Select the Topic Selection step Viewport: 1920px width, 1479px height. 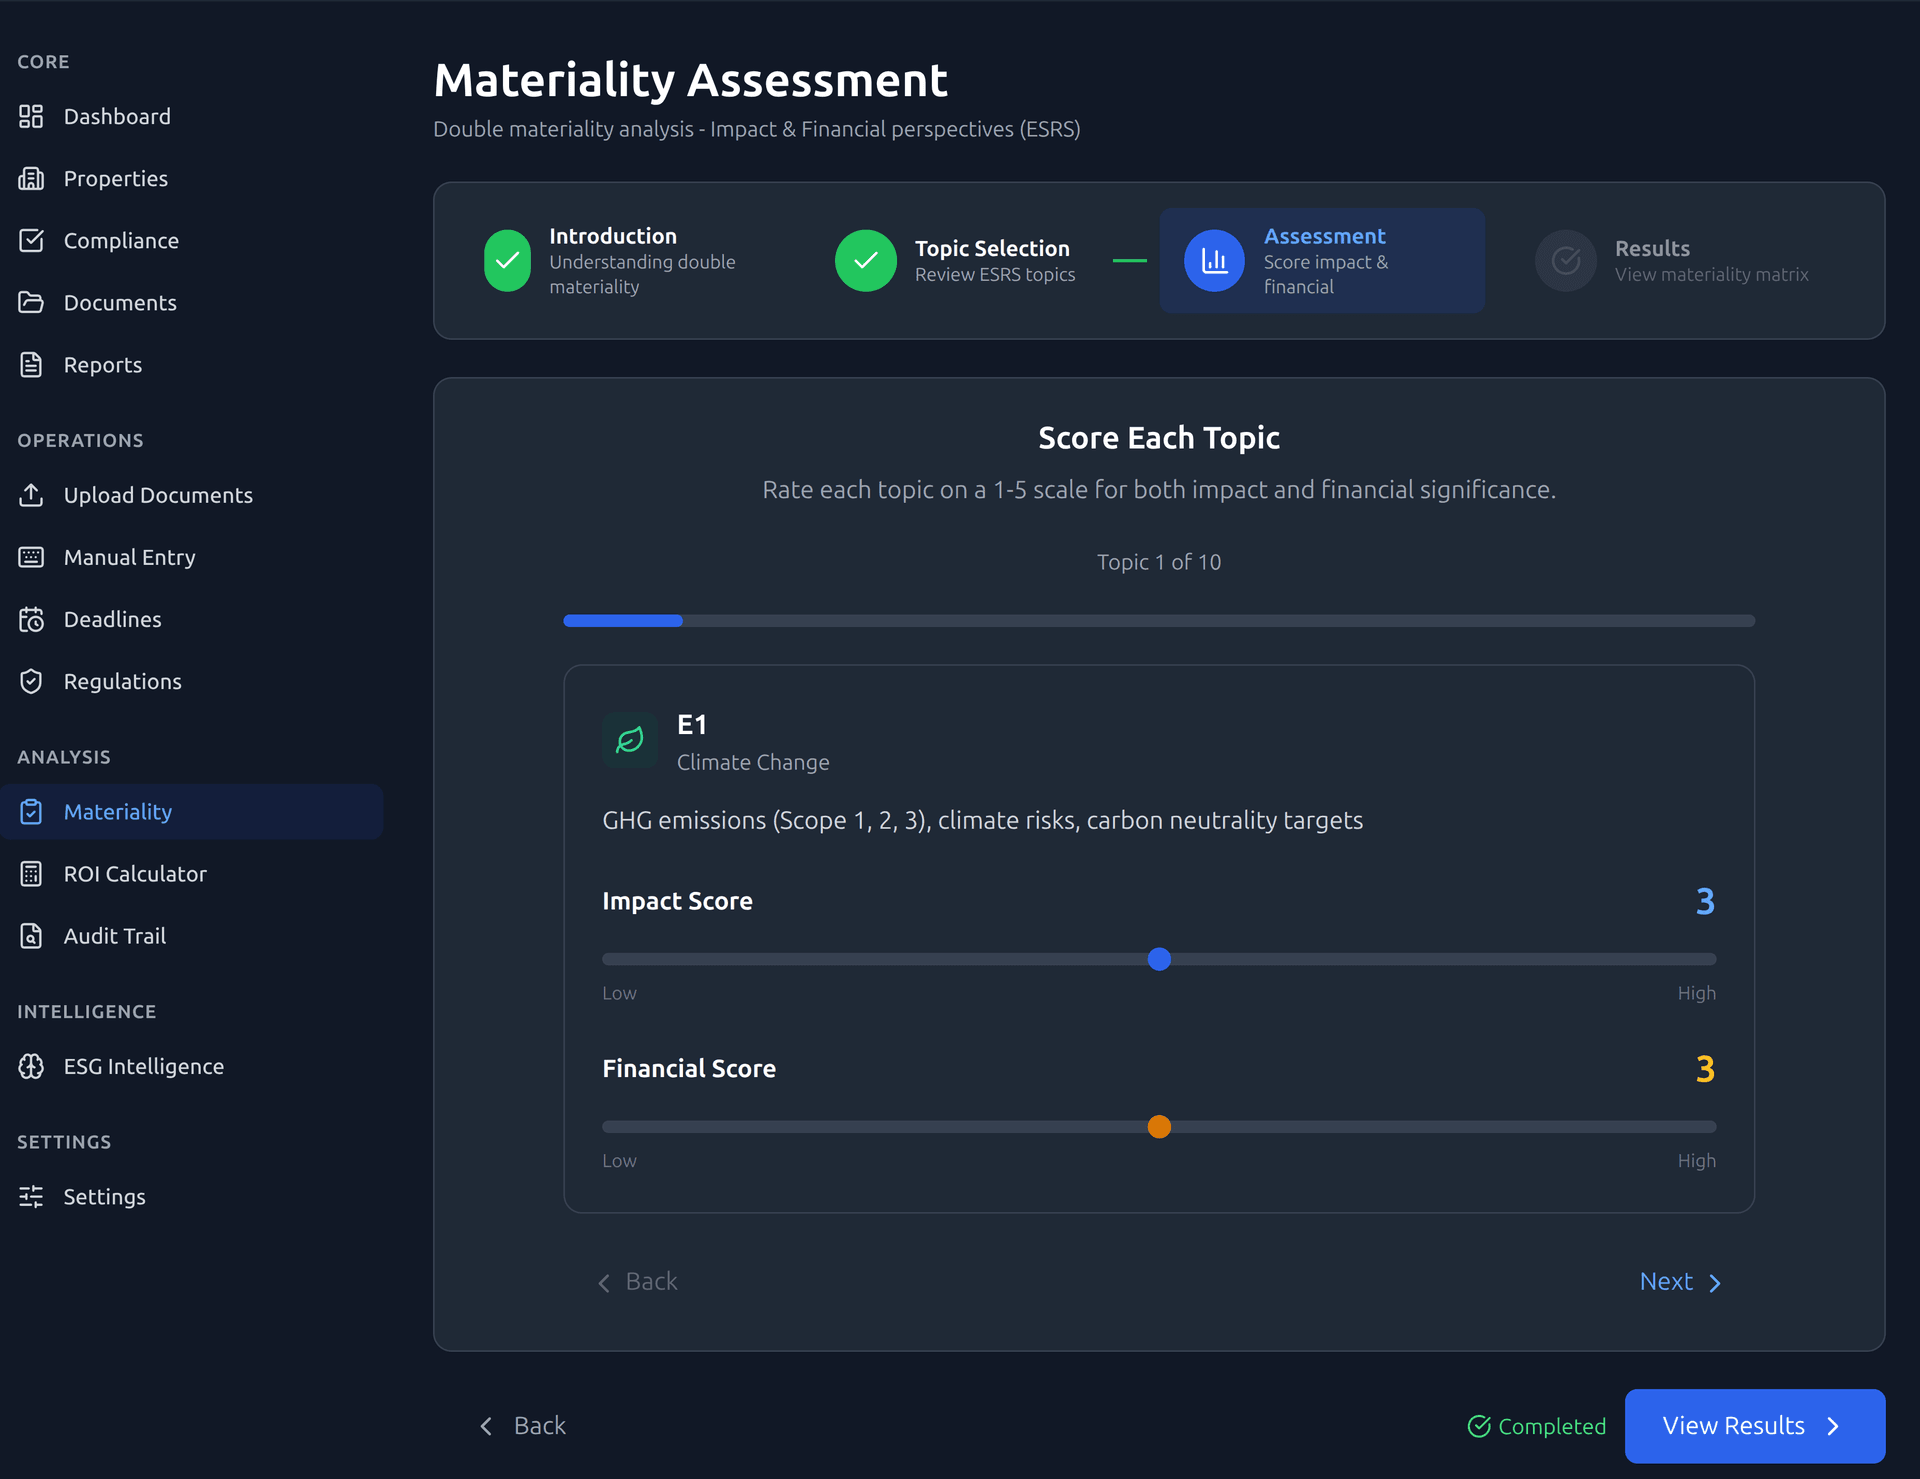[956, 261]
